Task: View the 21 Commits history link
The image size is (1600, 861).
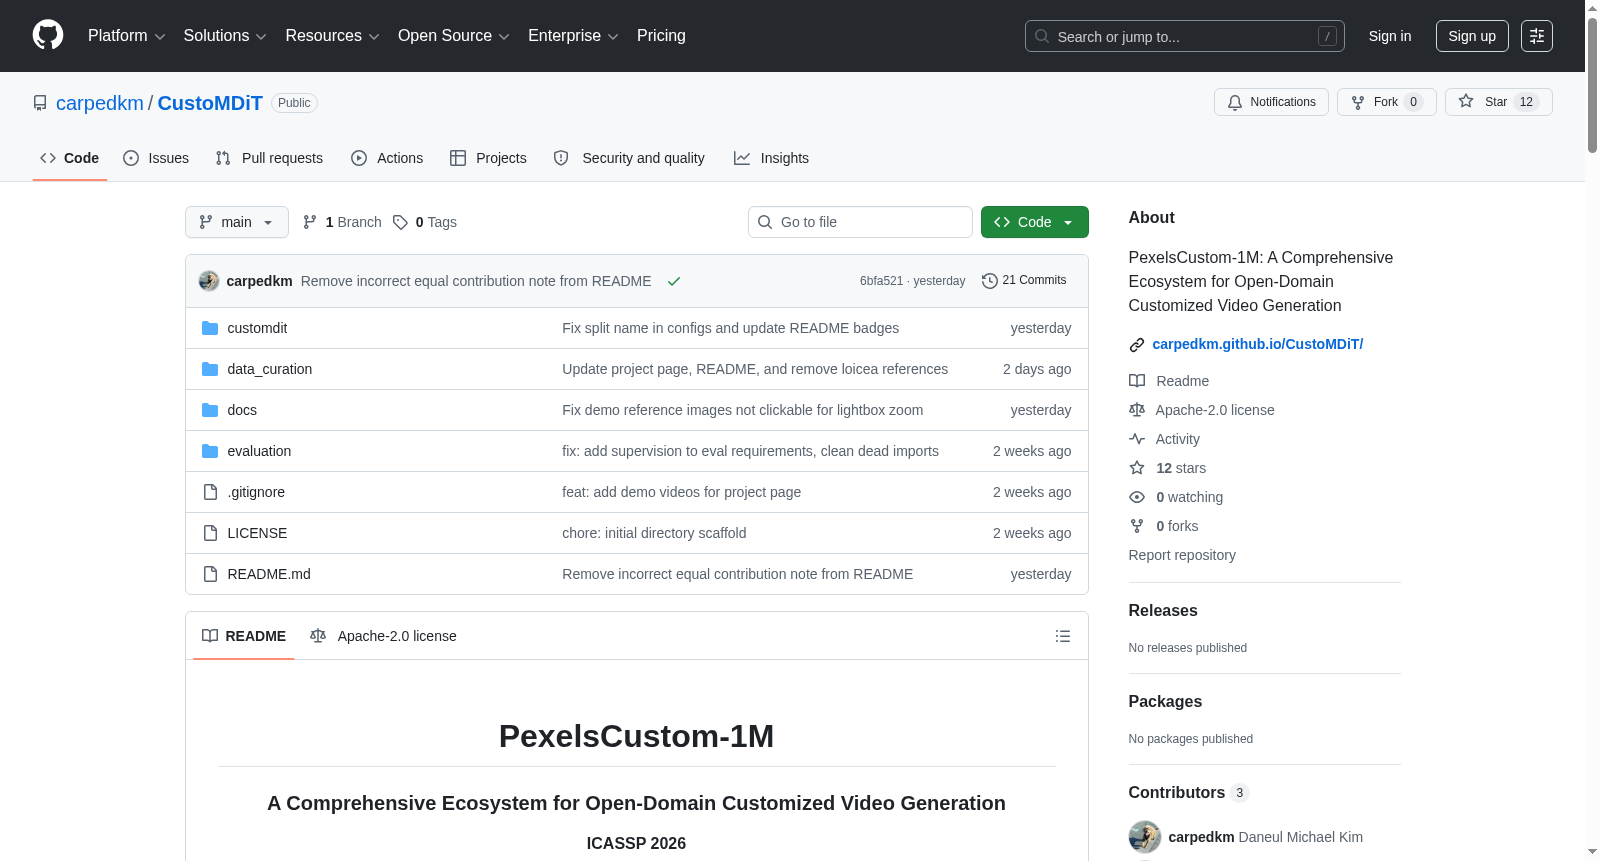Action: [x=1024, y=281]
